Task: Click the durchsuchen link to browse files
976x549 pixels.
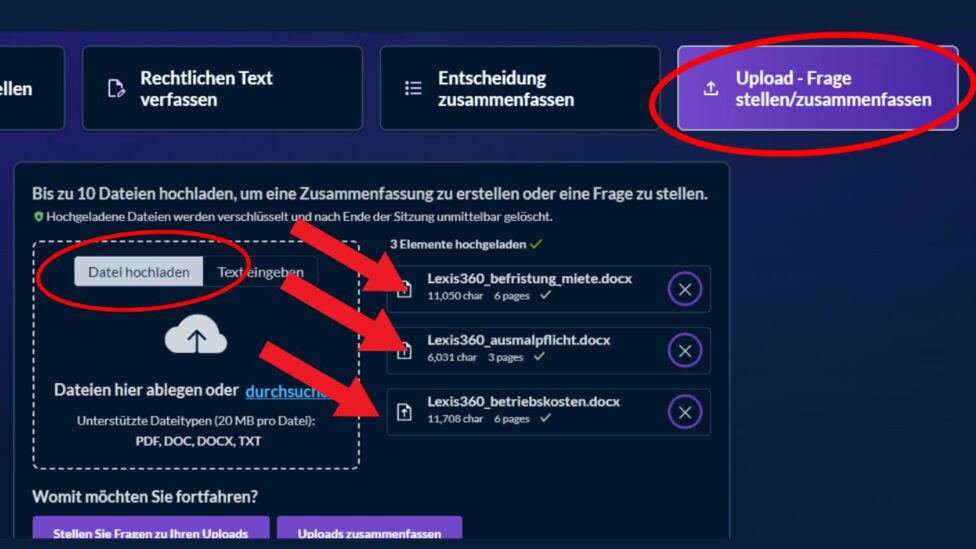Action: pyautogui.click(x=288, y=392)
